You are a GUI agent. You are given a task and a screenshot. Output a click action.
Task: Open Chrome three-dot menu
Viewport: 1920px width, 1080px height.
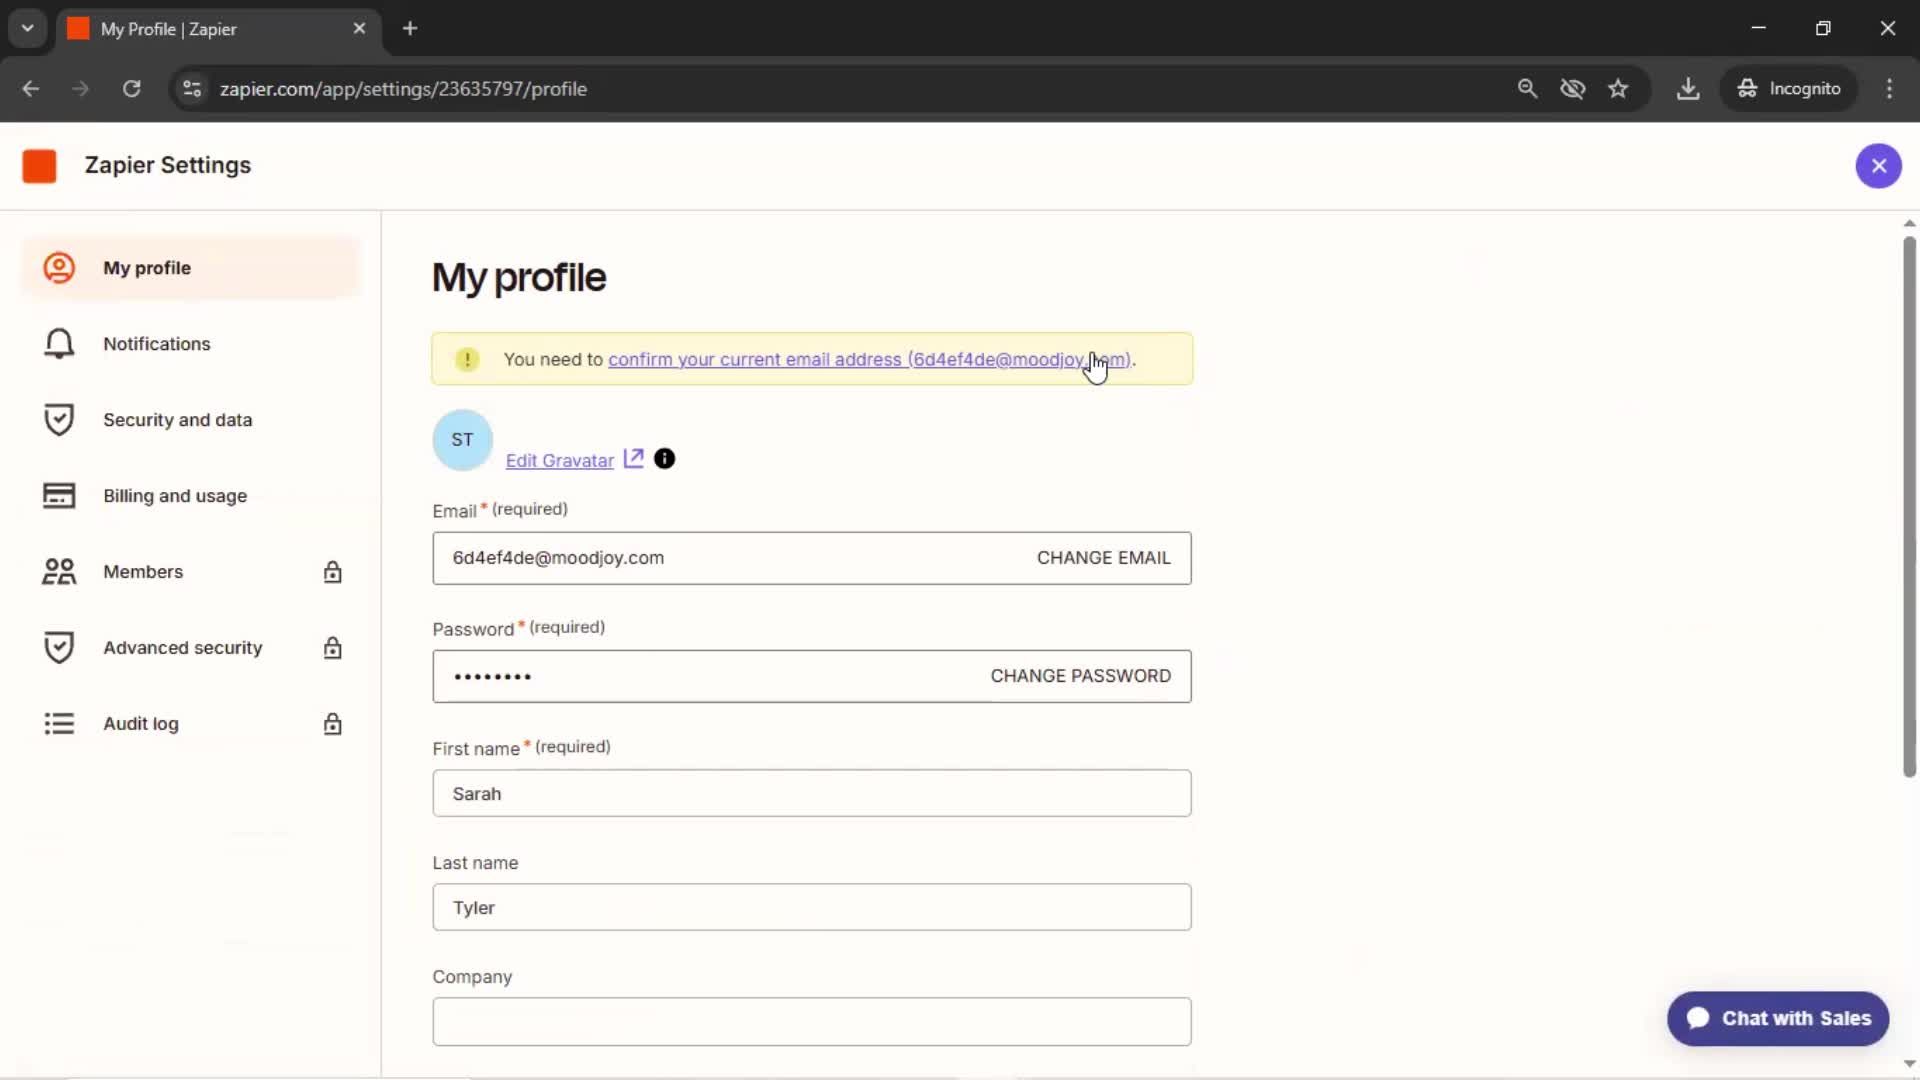[x=1889, y=89]
